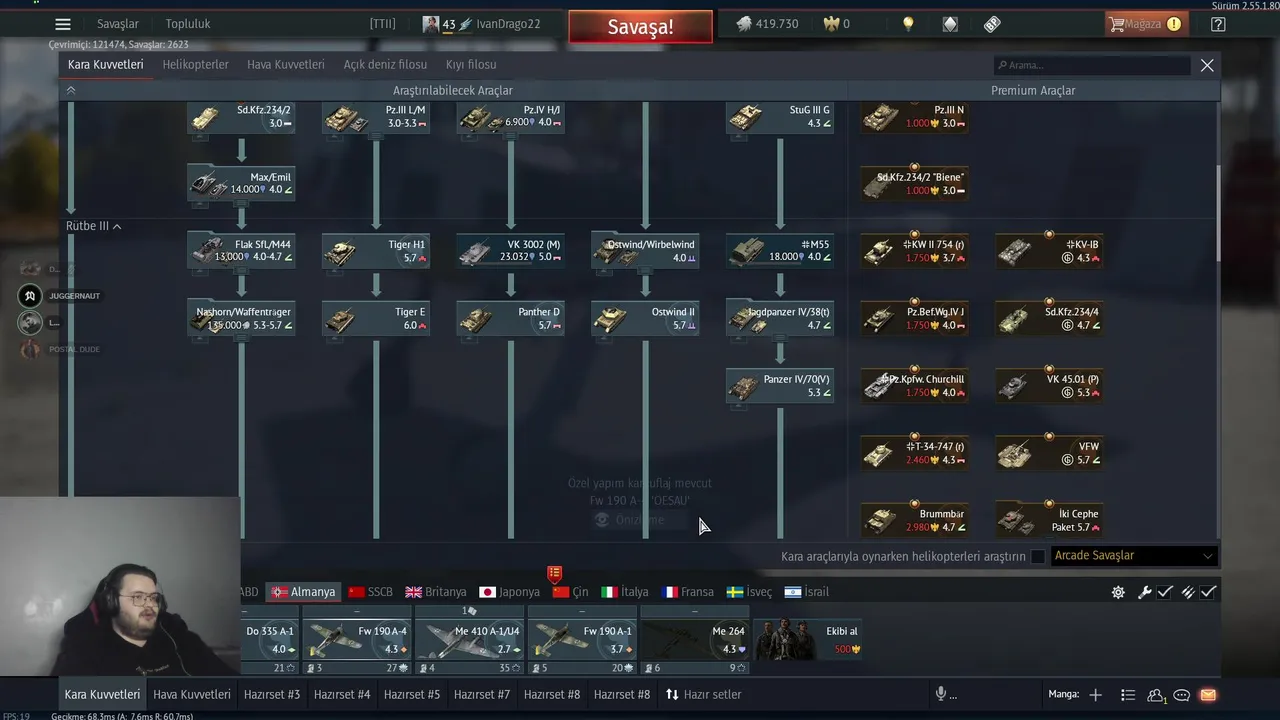Switch to the Helikopterler tab
The image size is (1280, 720).
[x=196, y=64]
